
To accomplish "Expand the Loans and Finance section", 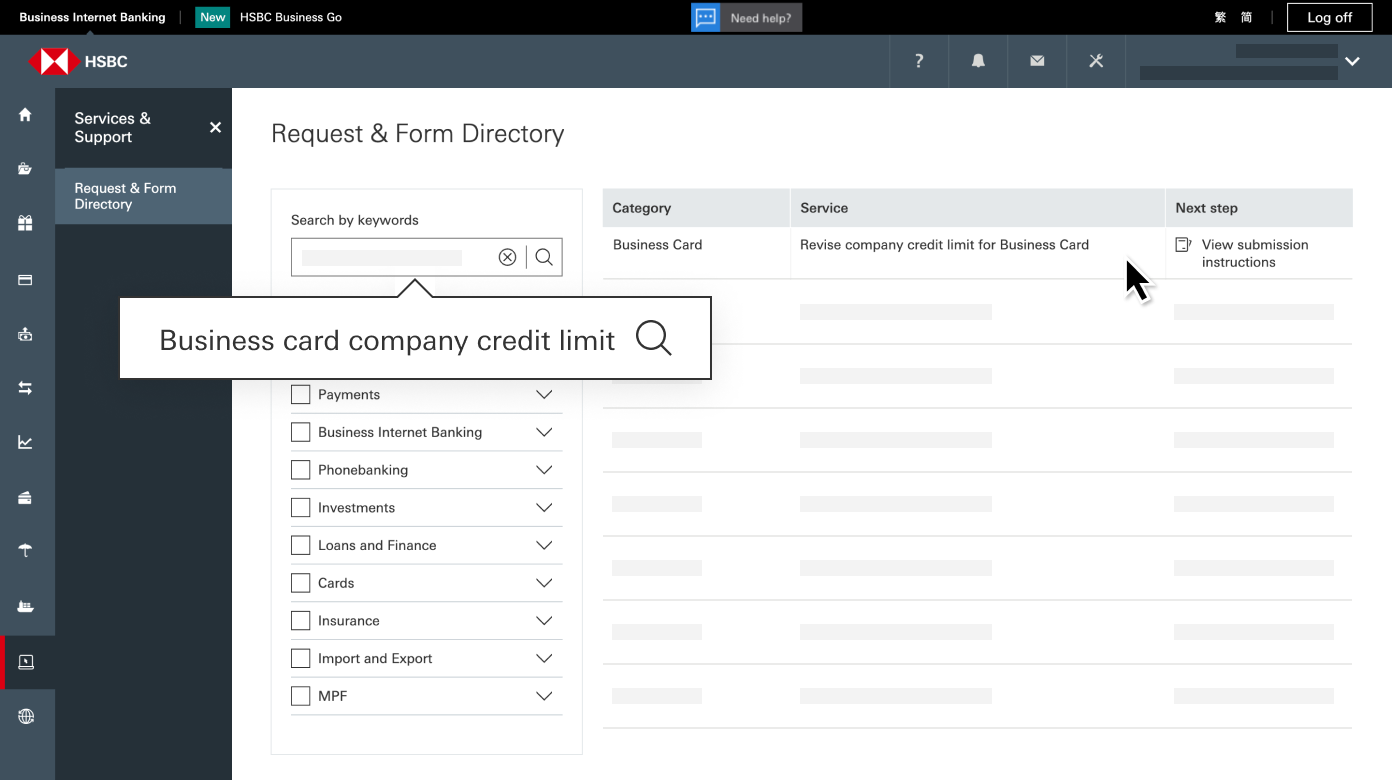I will [544, 545].
